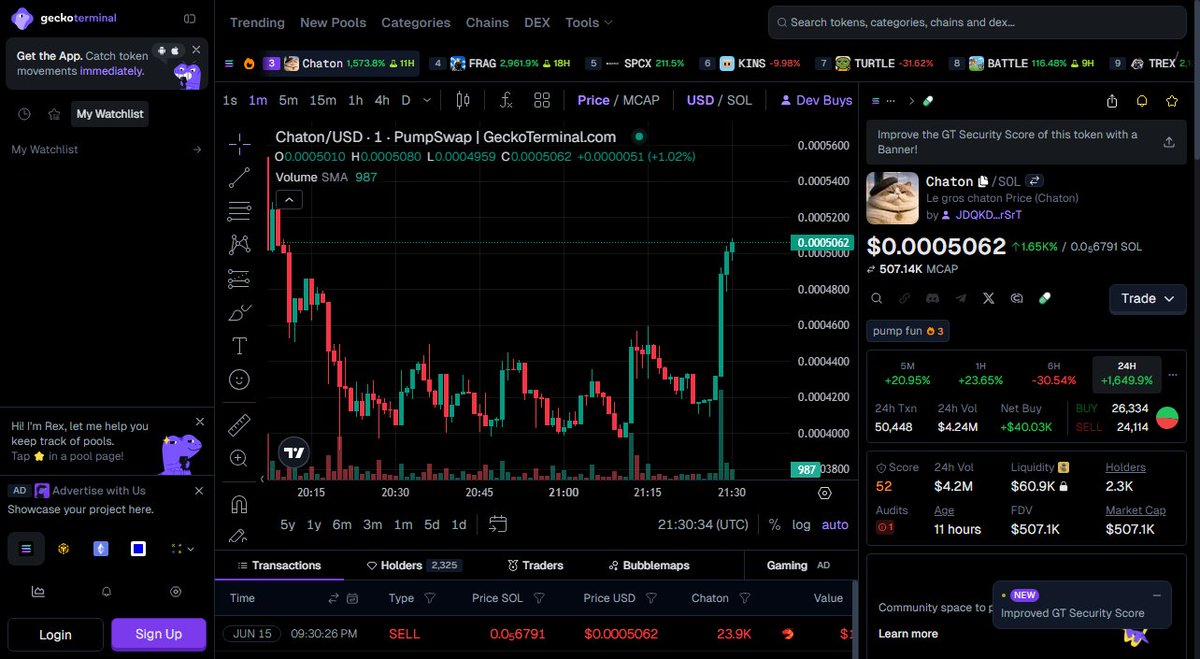The width and height of the screenshot is (1200, 659).
Task: Select the Fibonacci retracement tool
Action: [x=239, y=211]
